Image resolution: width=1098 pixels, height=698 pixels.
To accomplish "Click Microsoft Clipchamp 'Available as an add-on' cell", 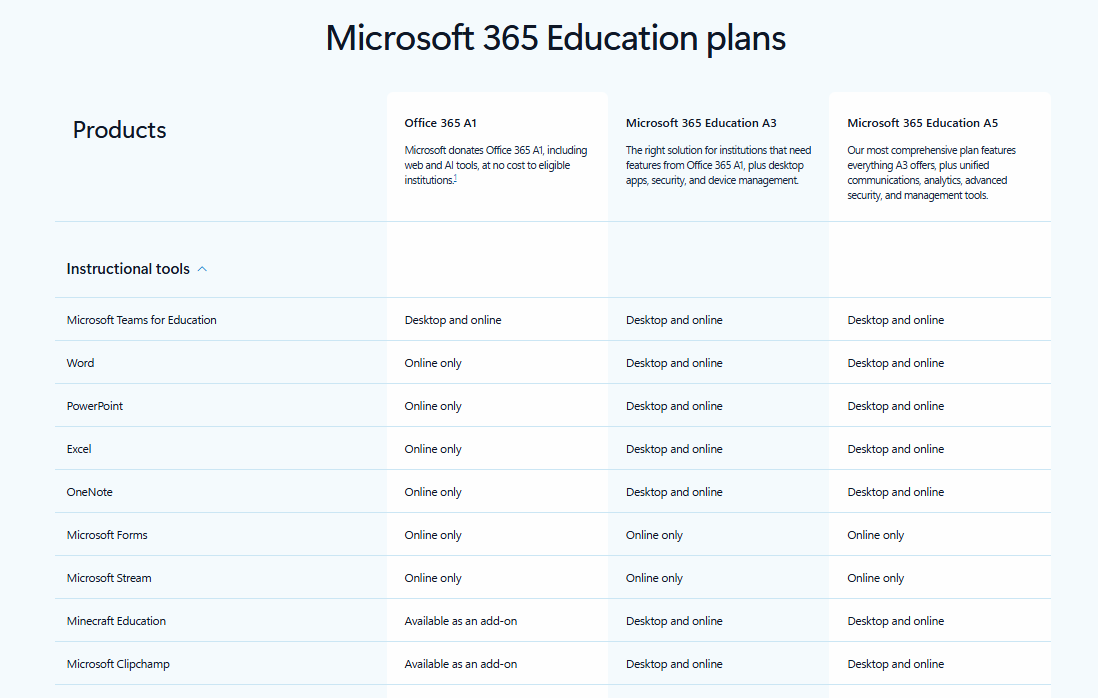I will click(461, 664).
